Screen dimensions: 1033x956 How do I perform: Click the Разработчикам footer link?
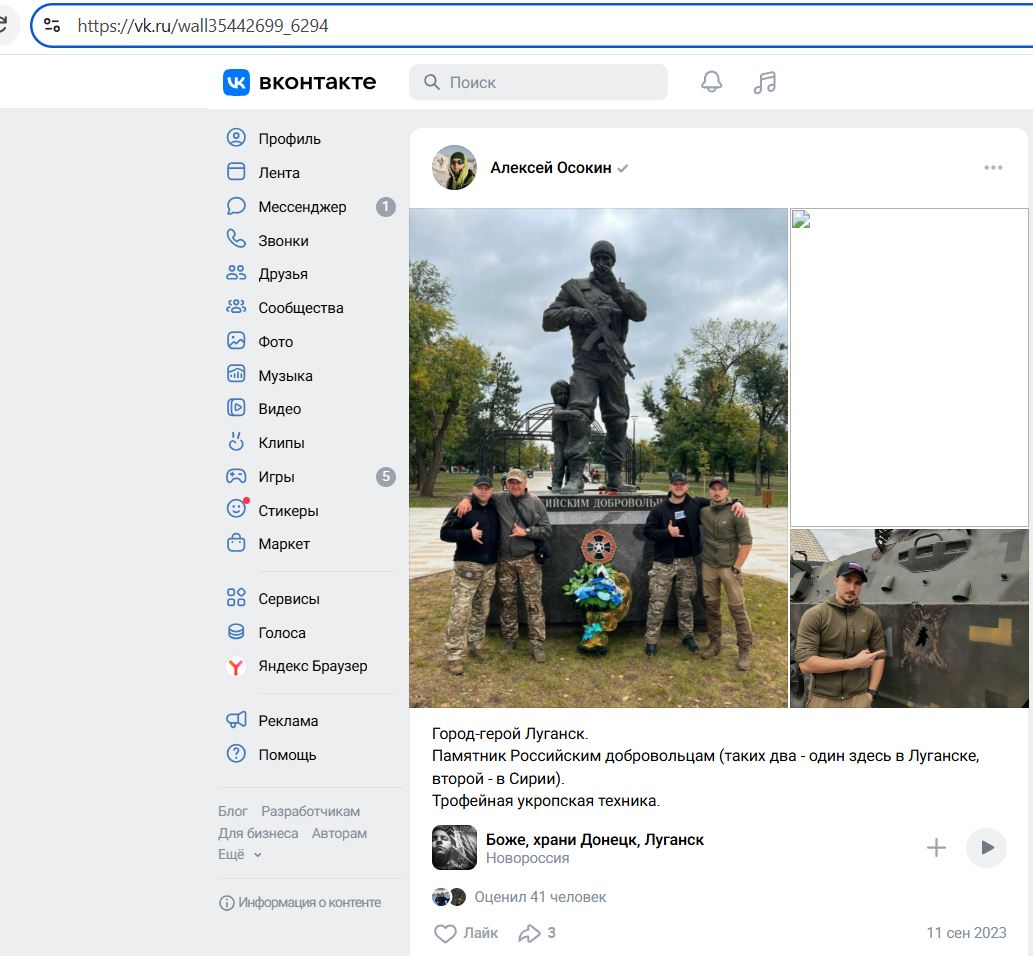(310, 812)
